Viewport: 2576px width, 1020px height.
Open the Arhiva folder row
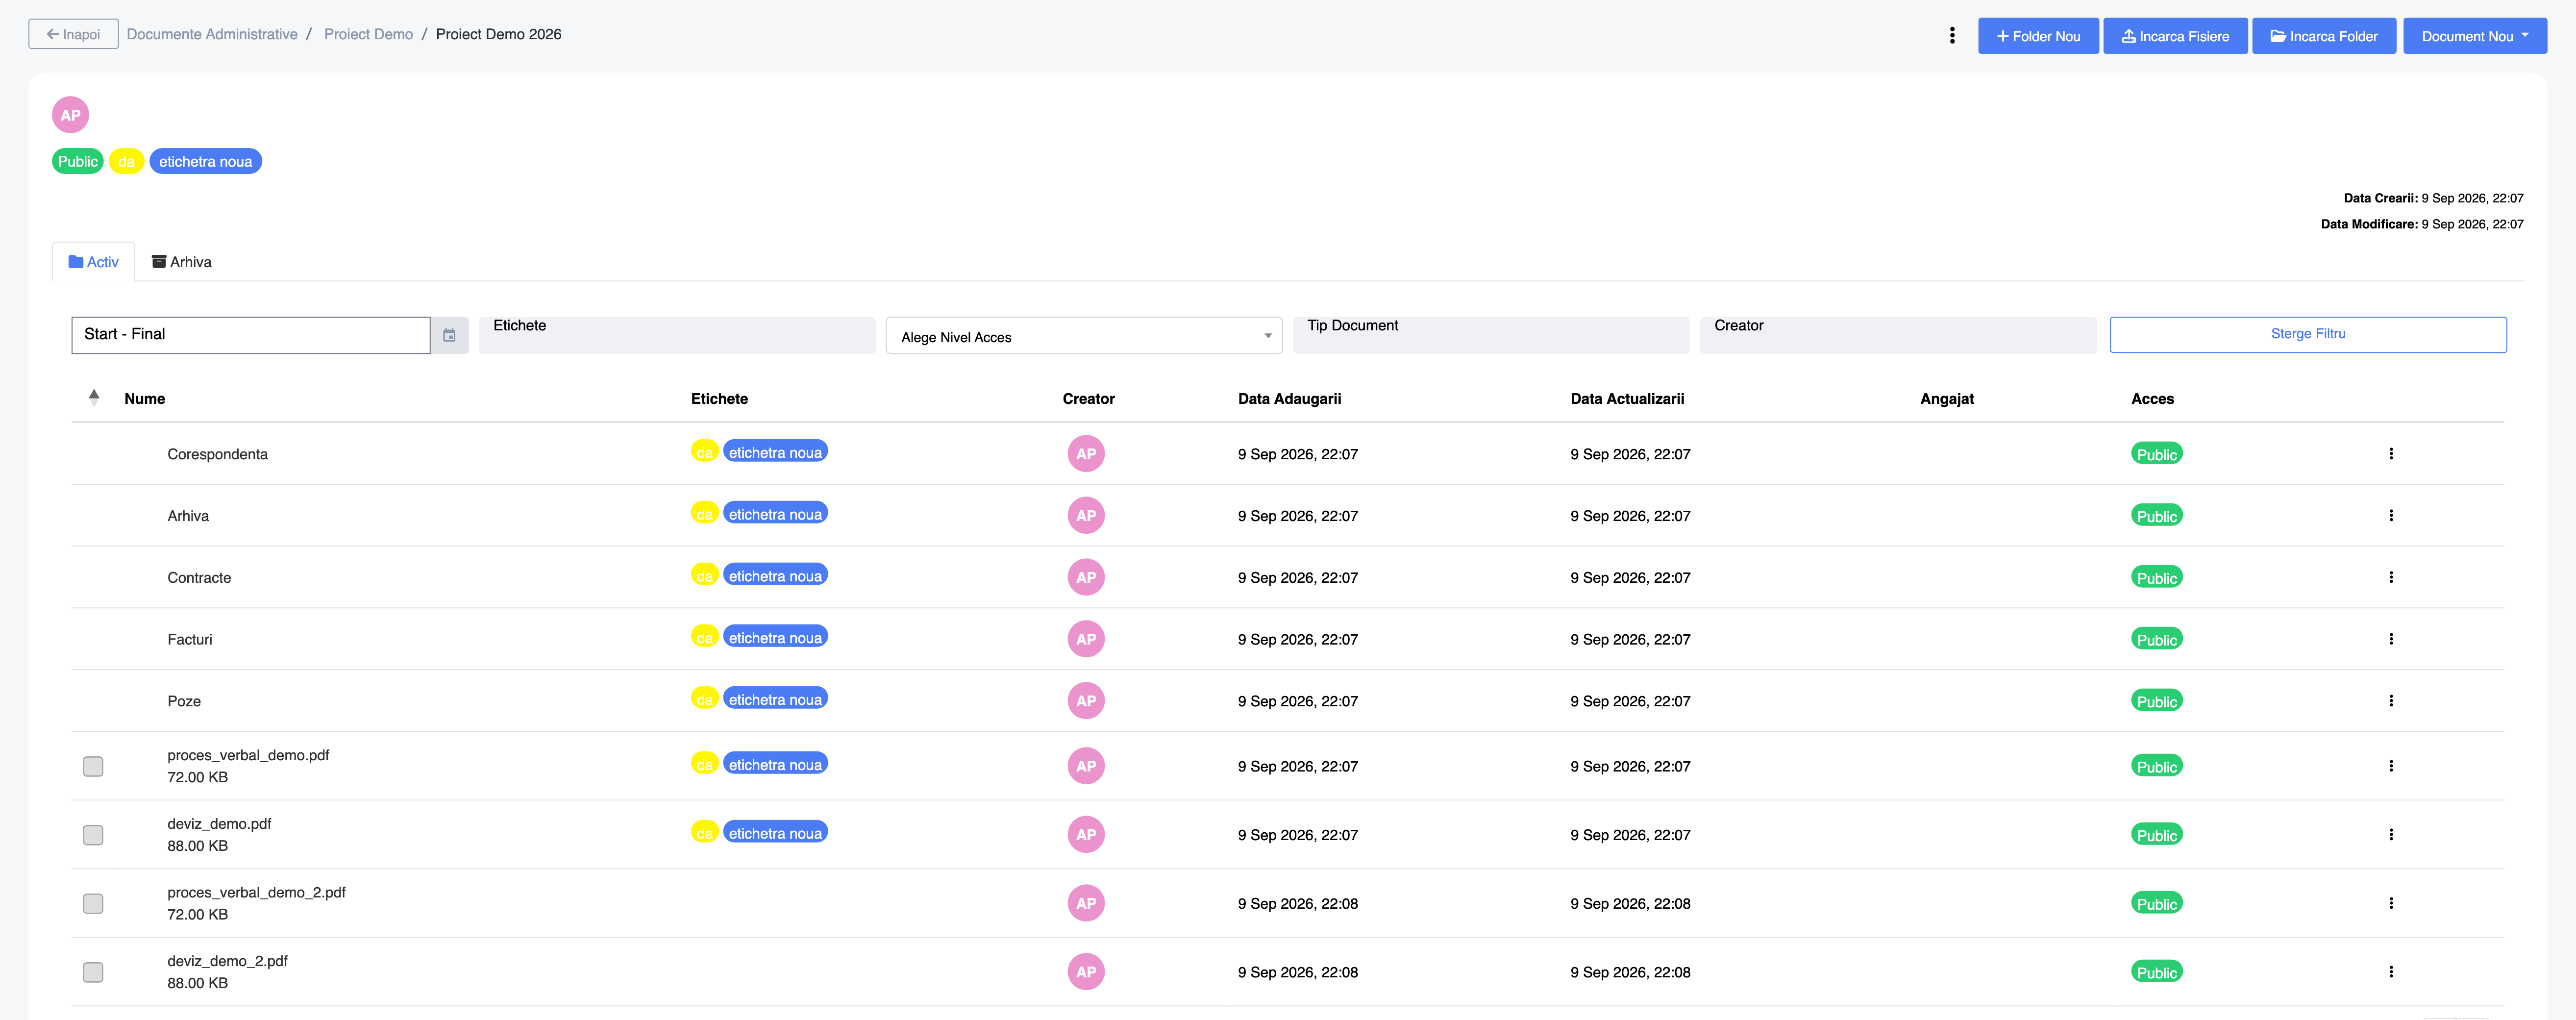click(188, 516)
